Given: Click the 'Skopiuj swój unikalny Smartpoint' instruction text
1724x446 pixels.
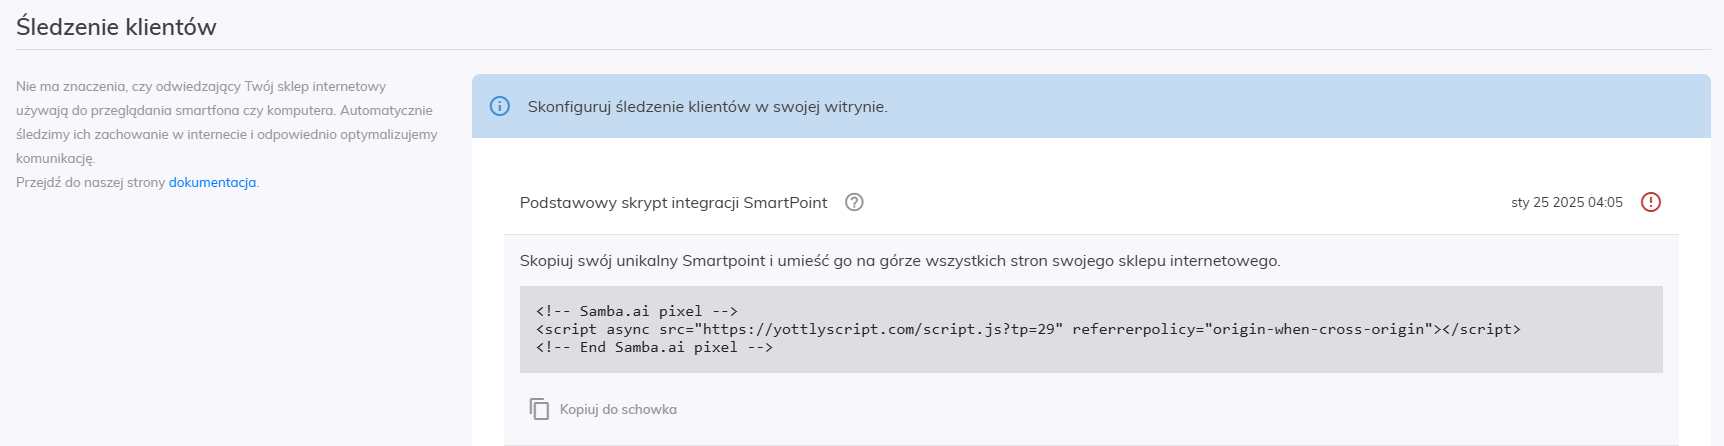Looking at the screenshot, I should click(x=900, y=260).
